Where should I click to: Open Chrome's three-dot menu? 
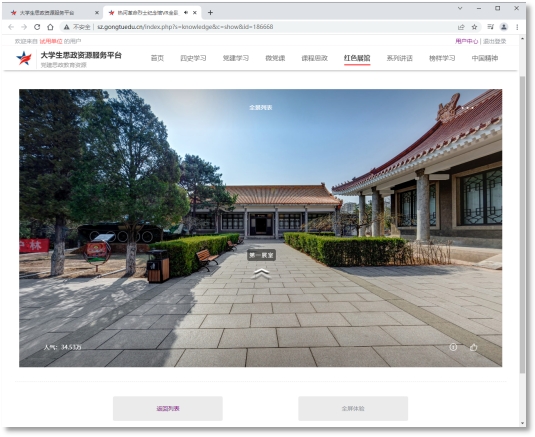click(517, 27)
